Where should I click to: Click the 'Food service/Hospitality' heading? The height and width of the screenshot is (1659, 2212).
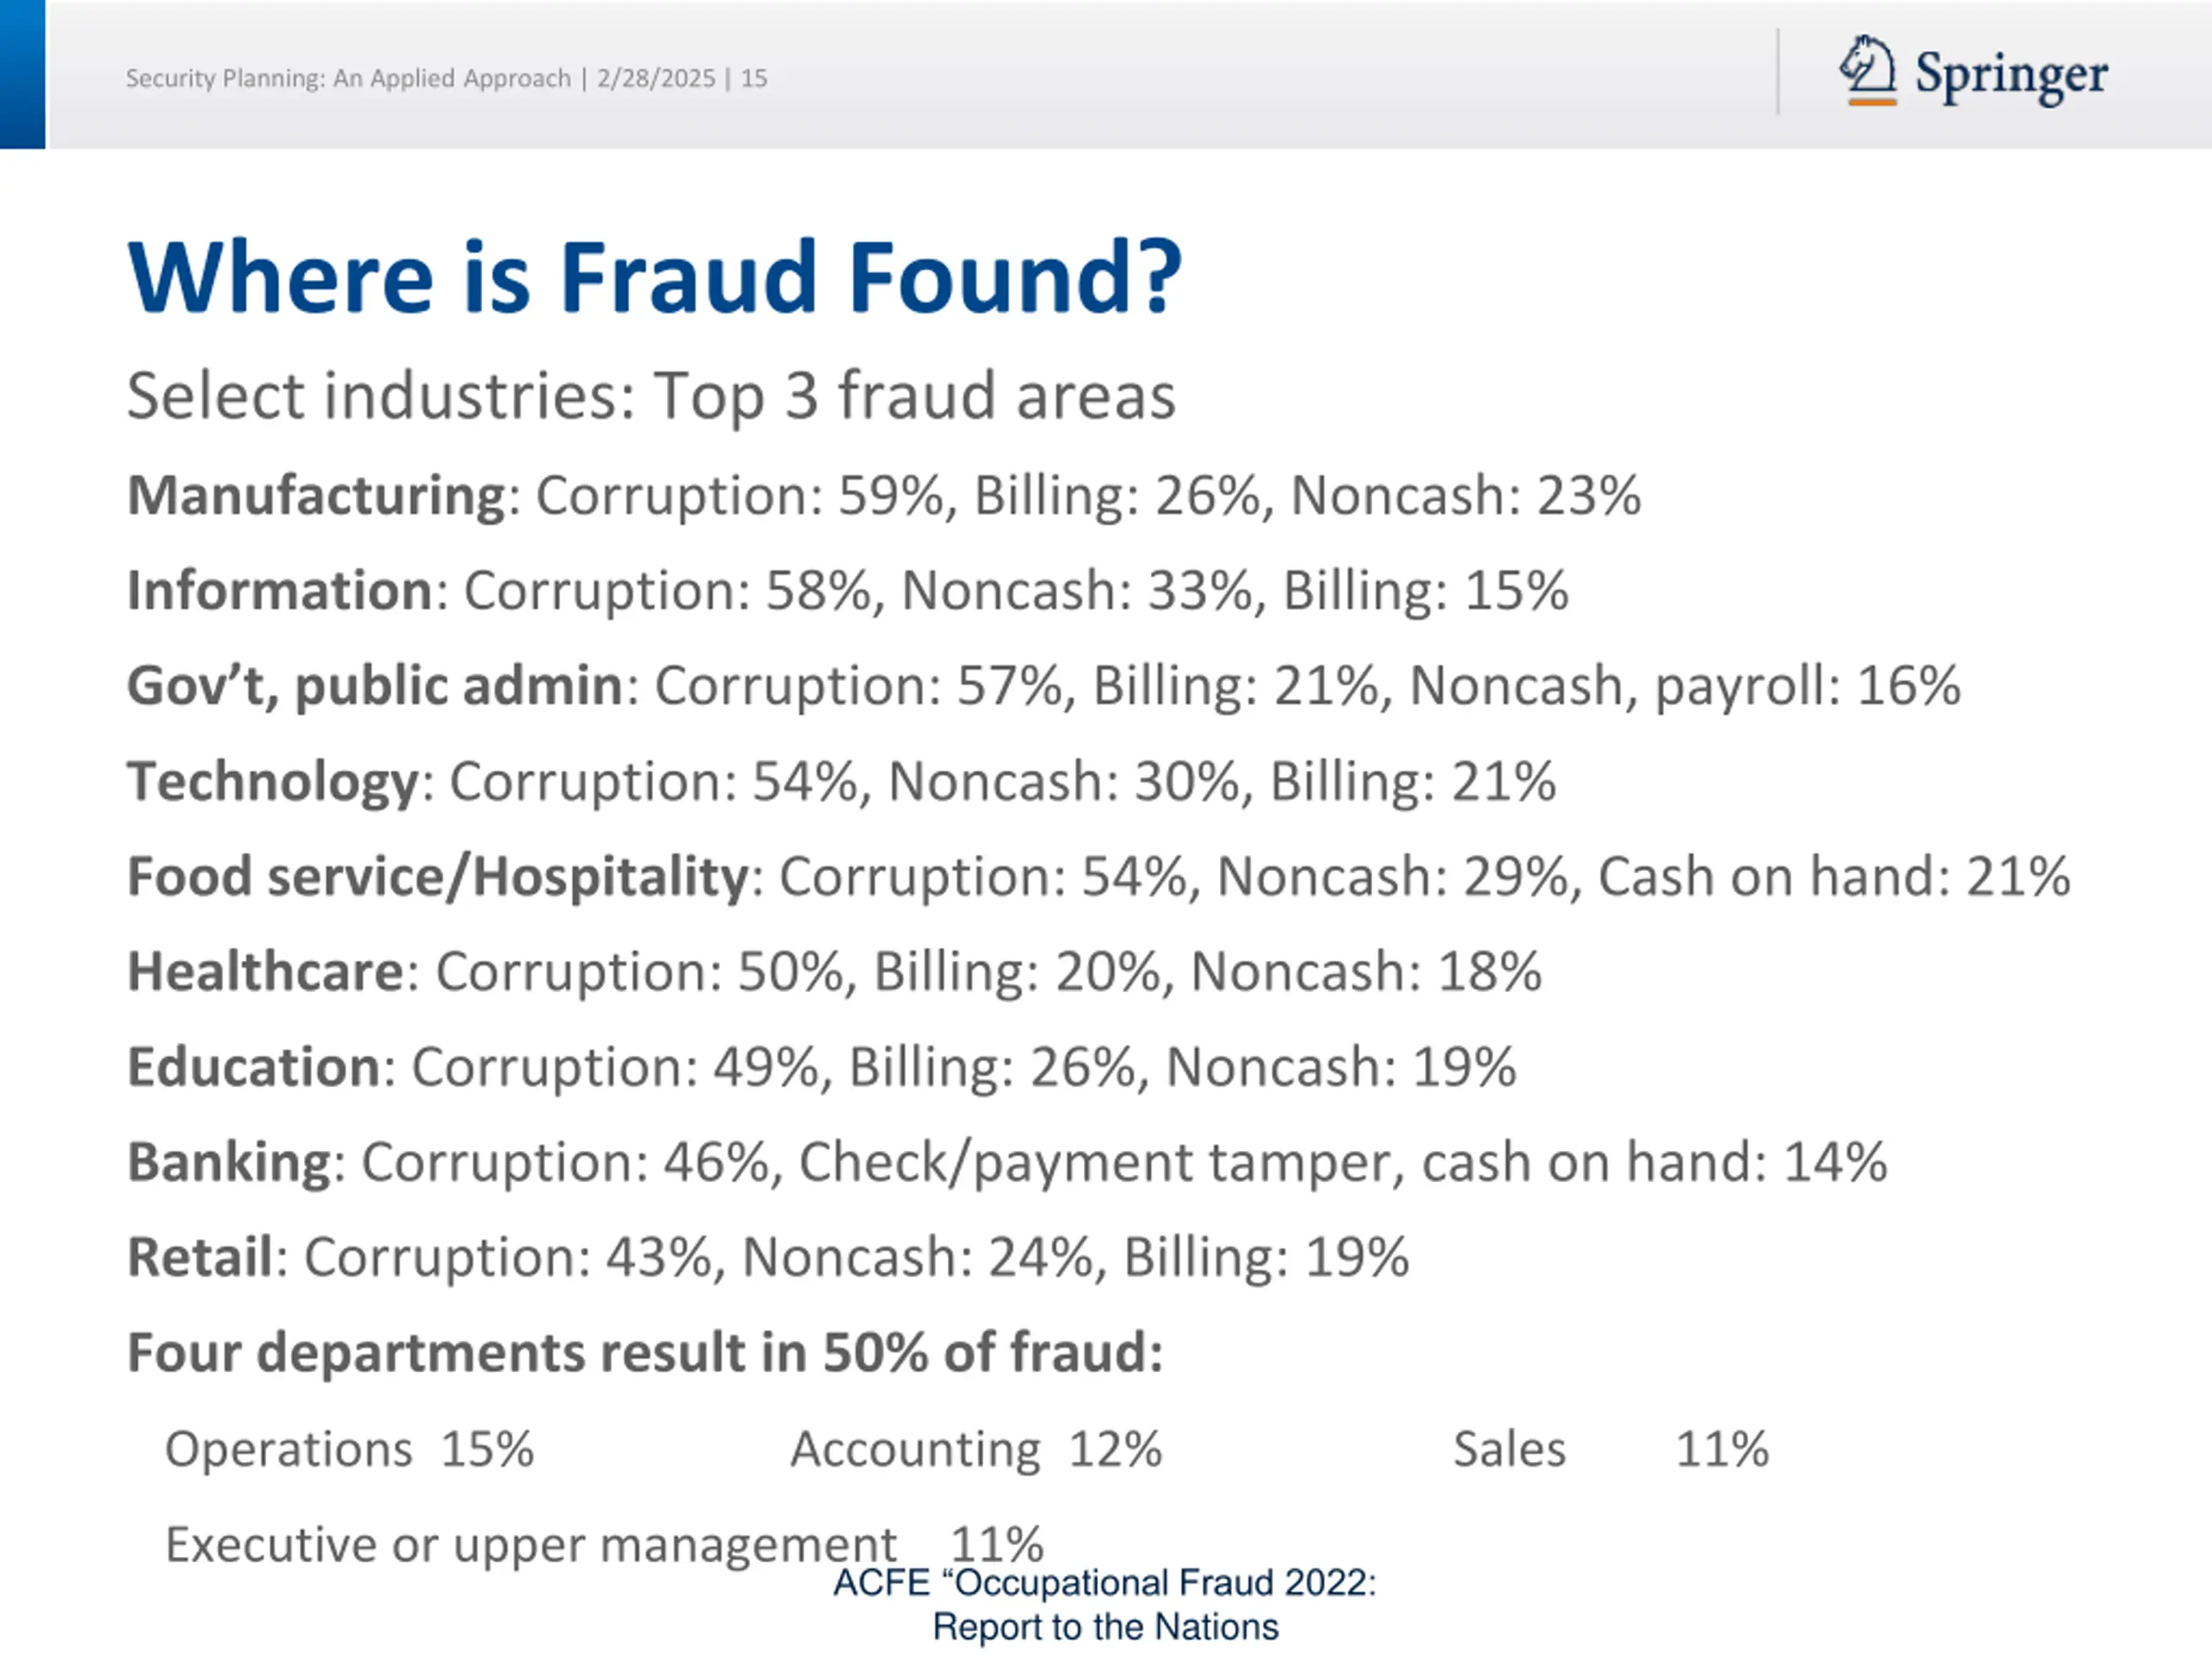(438, 877)
